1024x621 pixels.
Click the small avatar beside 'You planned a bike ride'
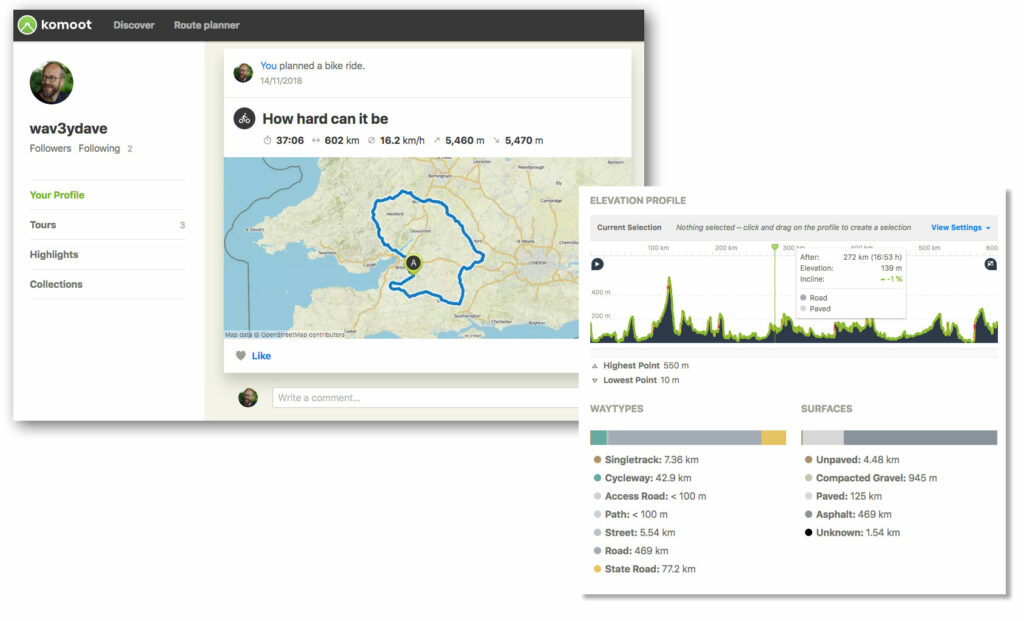pyautogui.click(x=243, y=72)
